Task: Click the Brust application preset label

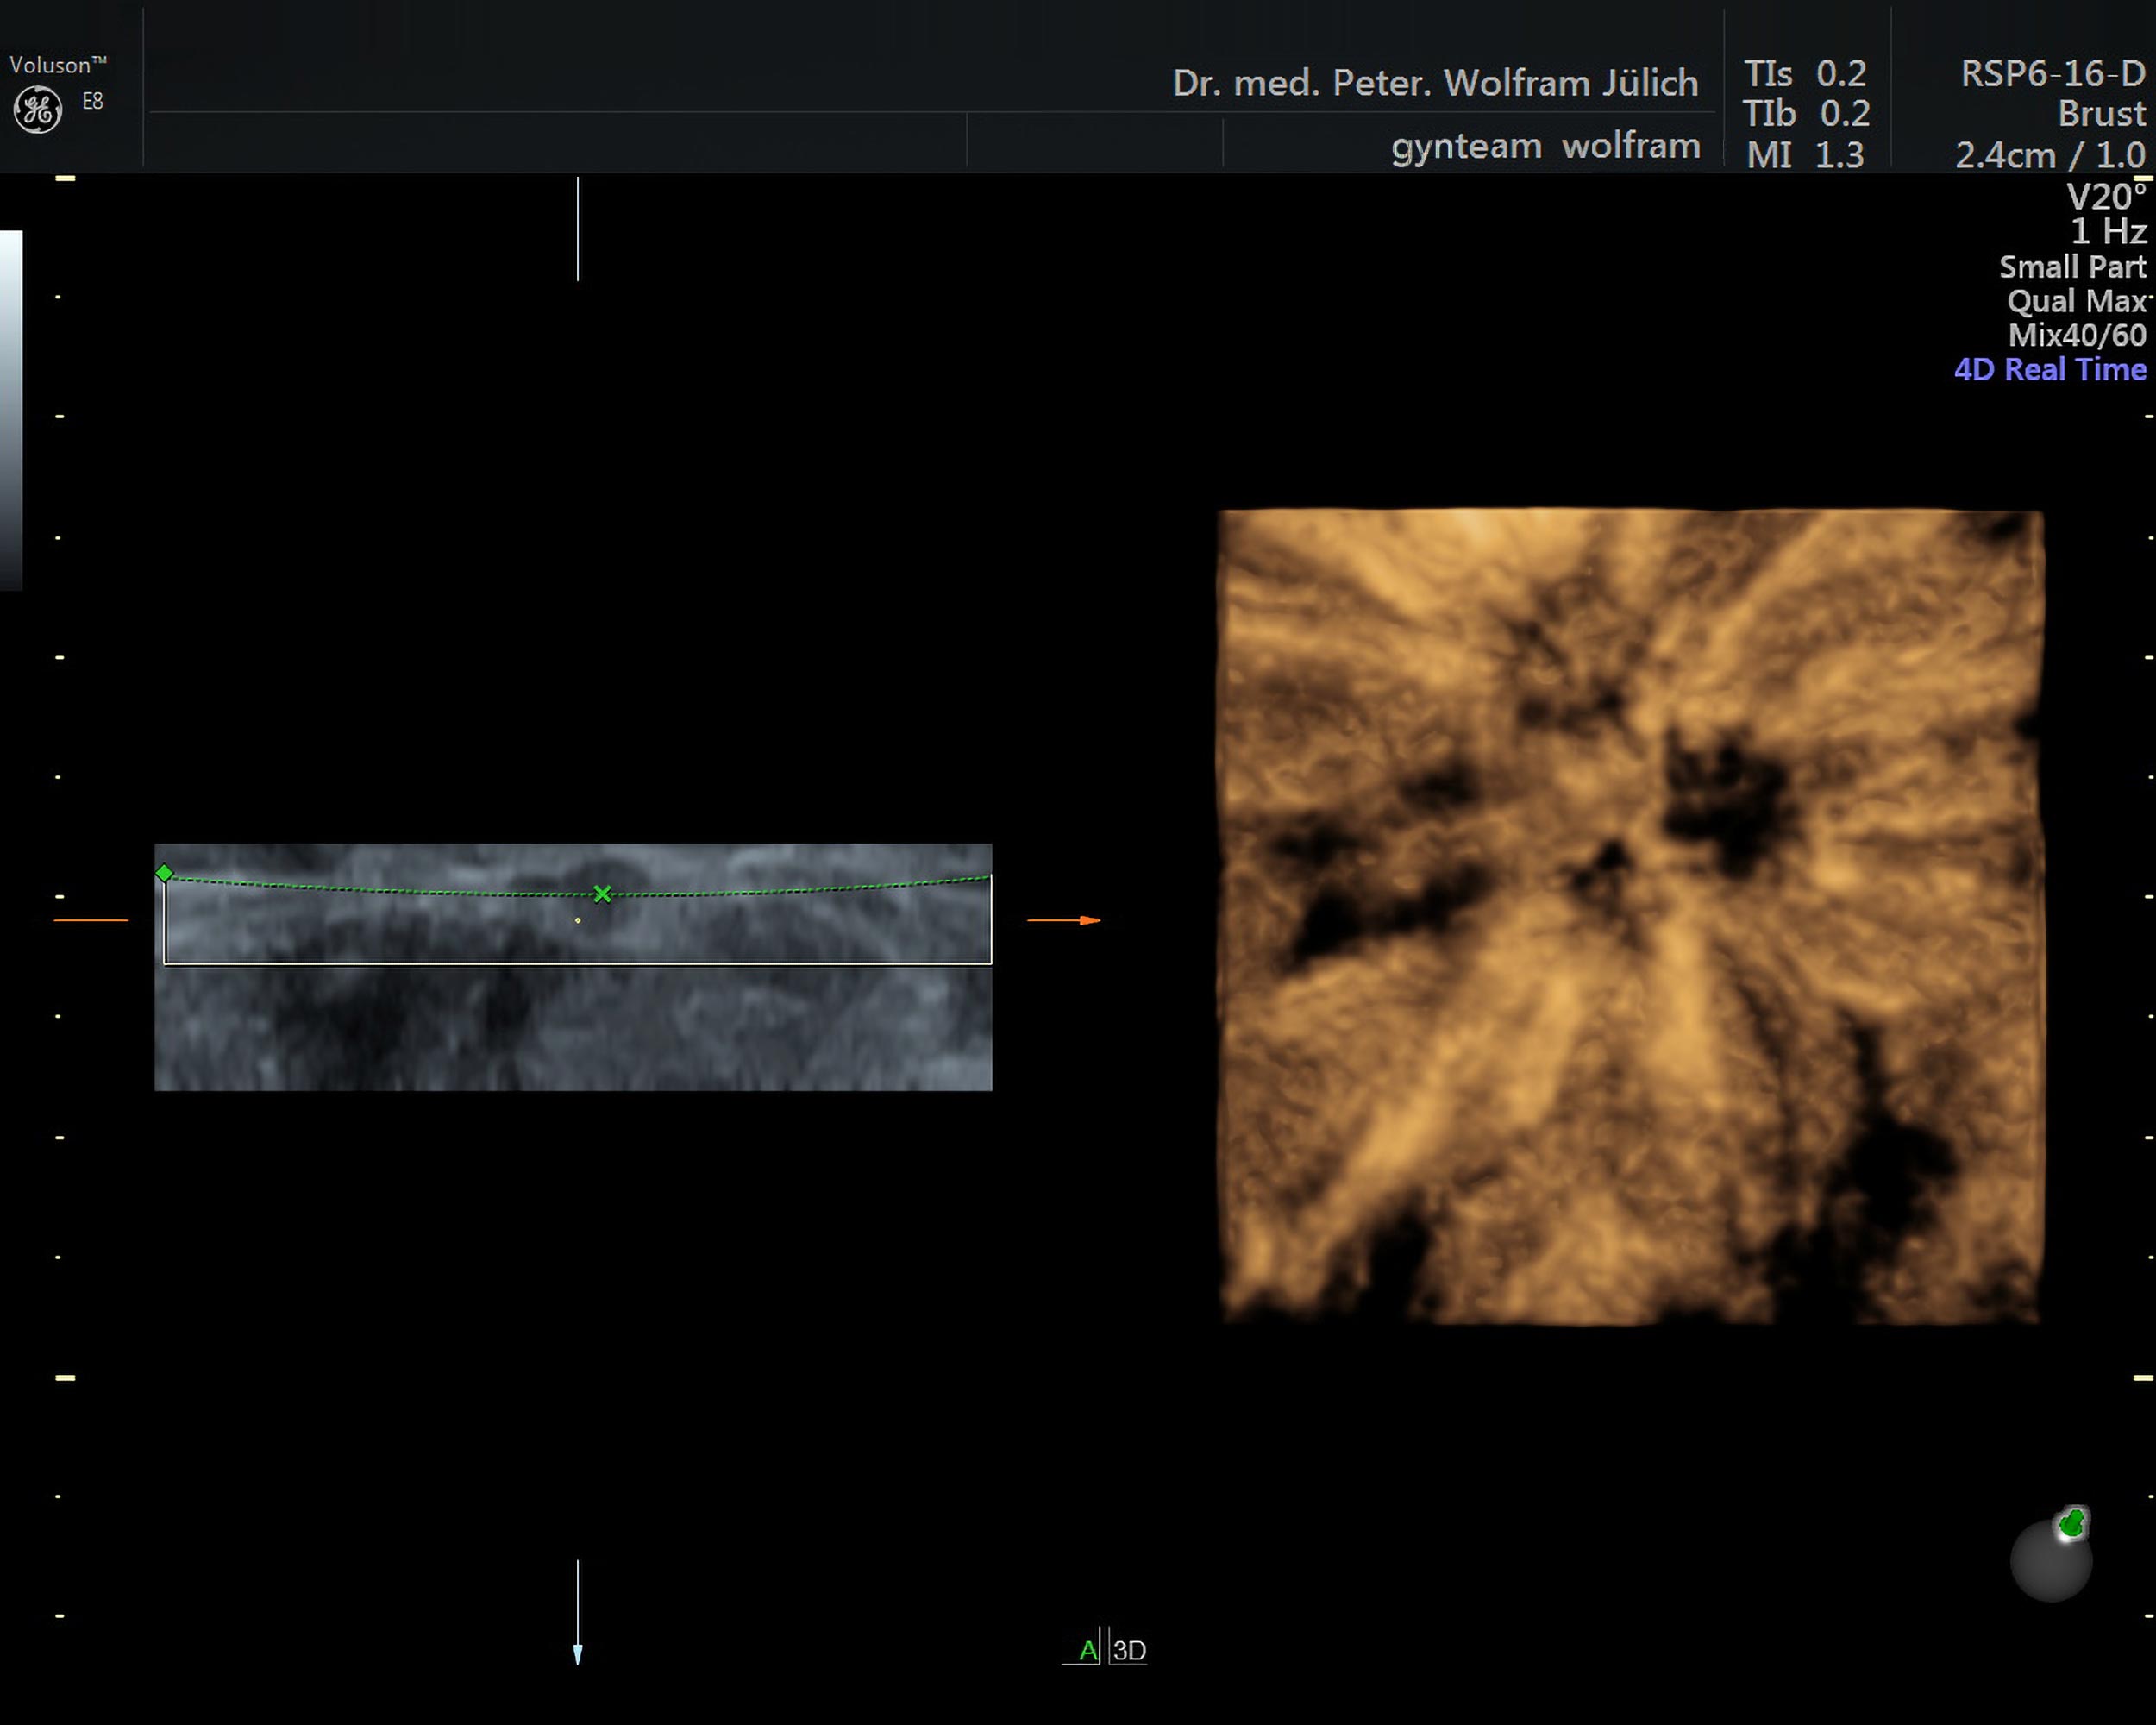Action: click(x=2101, y=113)
